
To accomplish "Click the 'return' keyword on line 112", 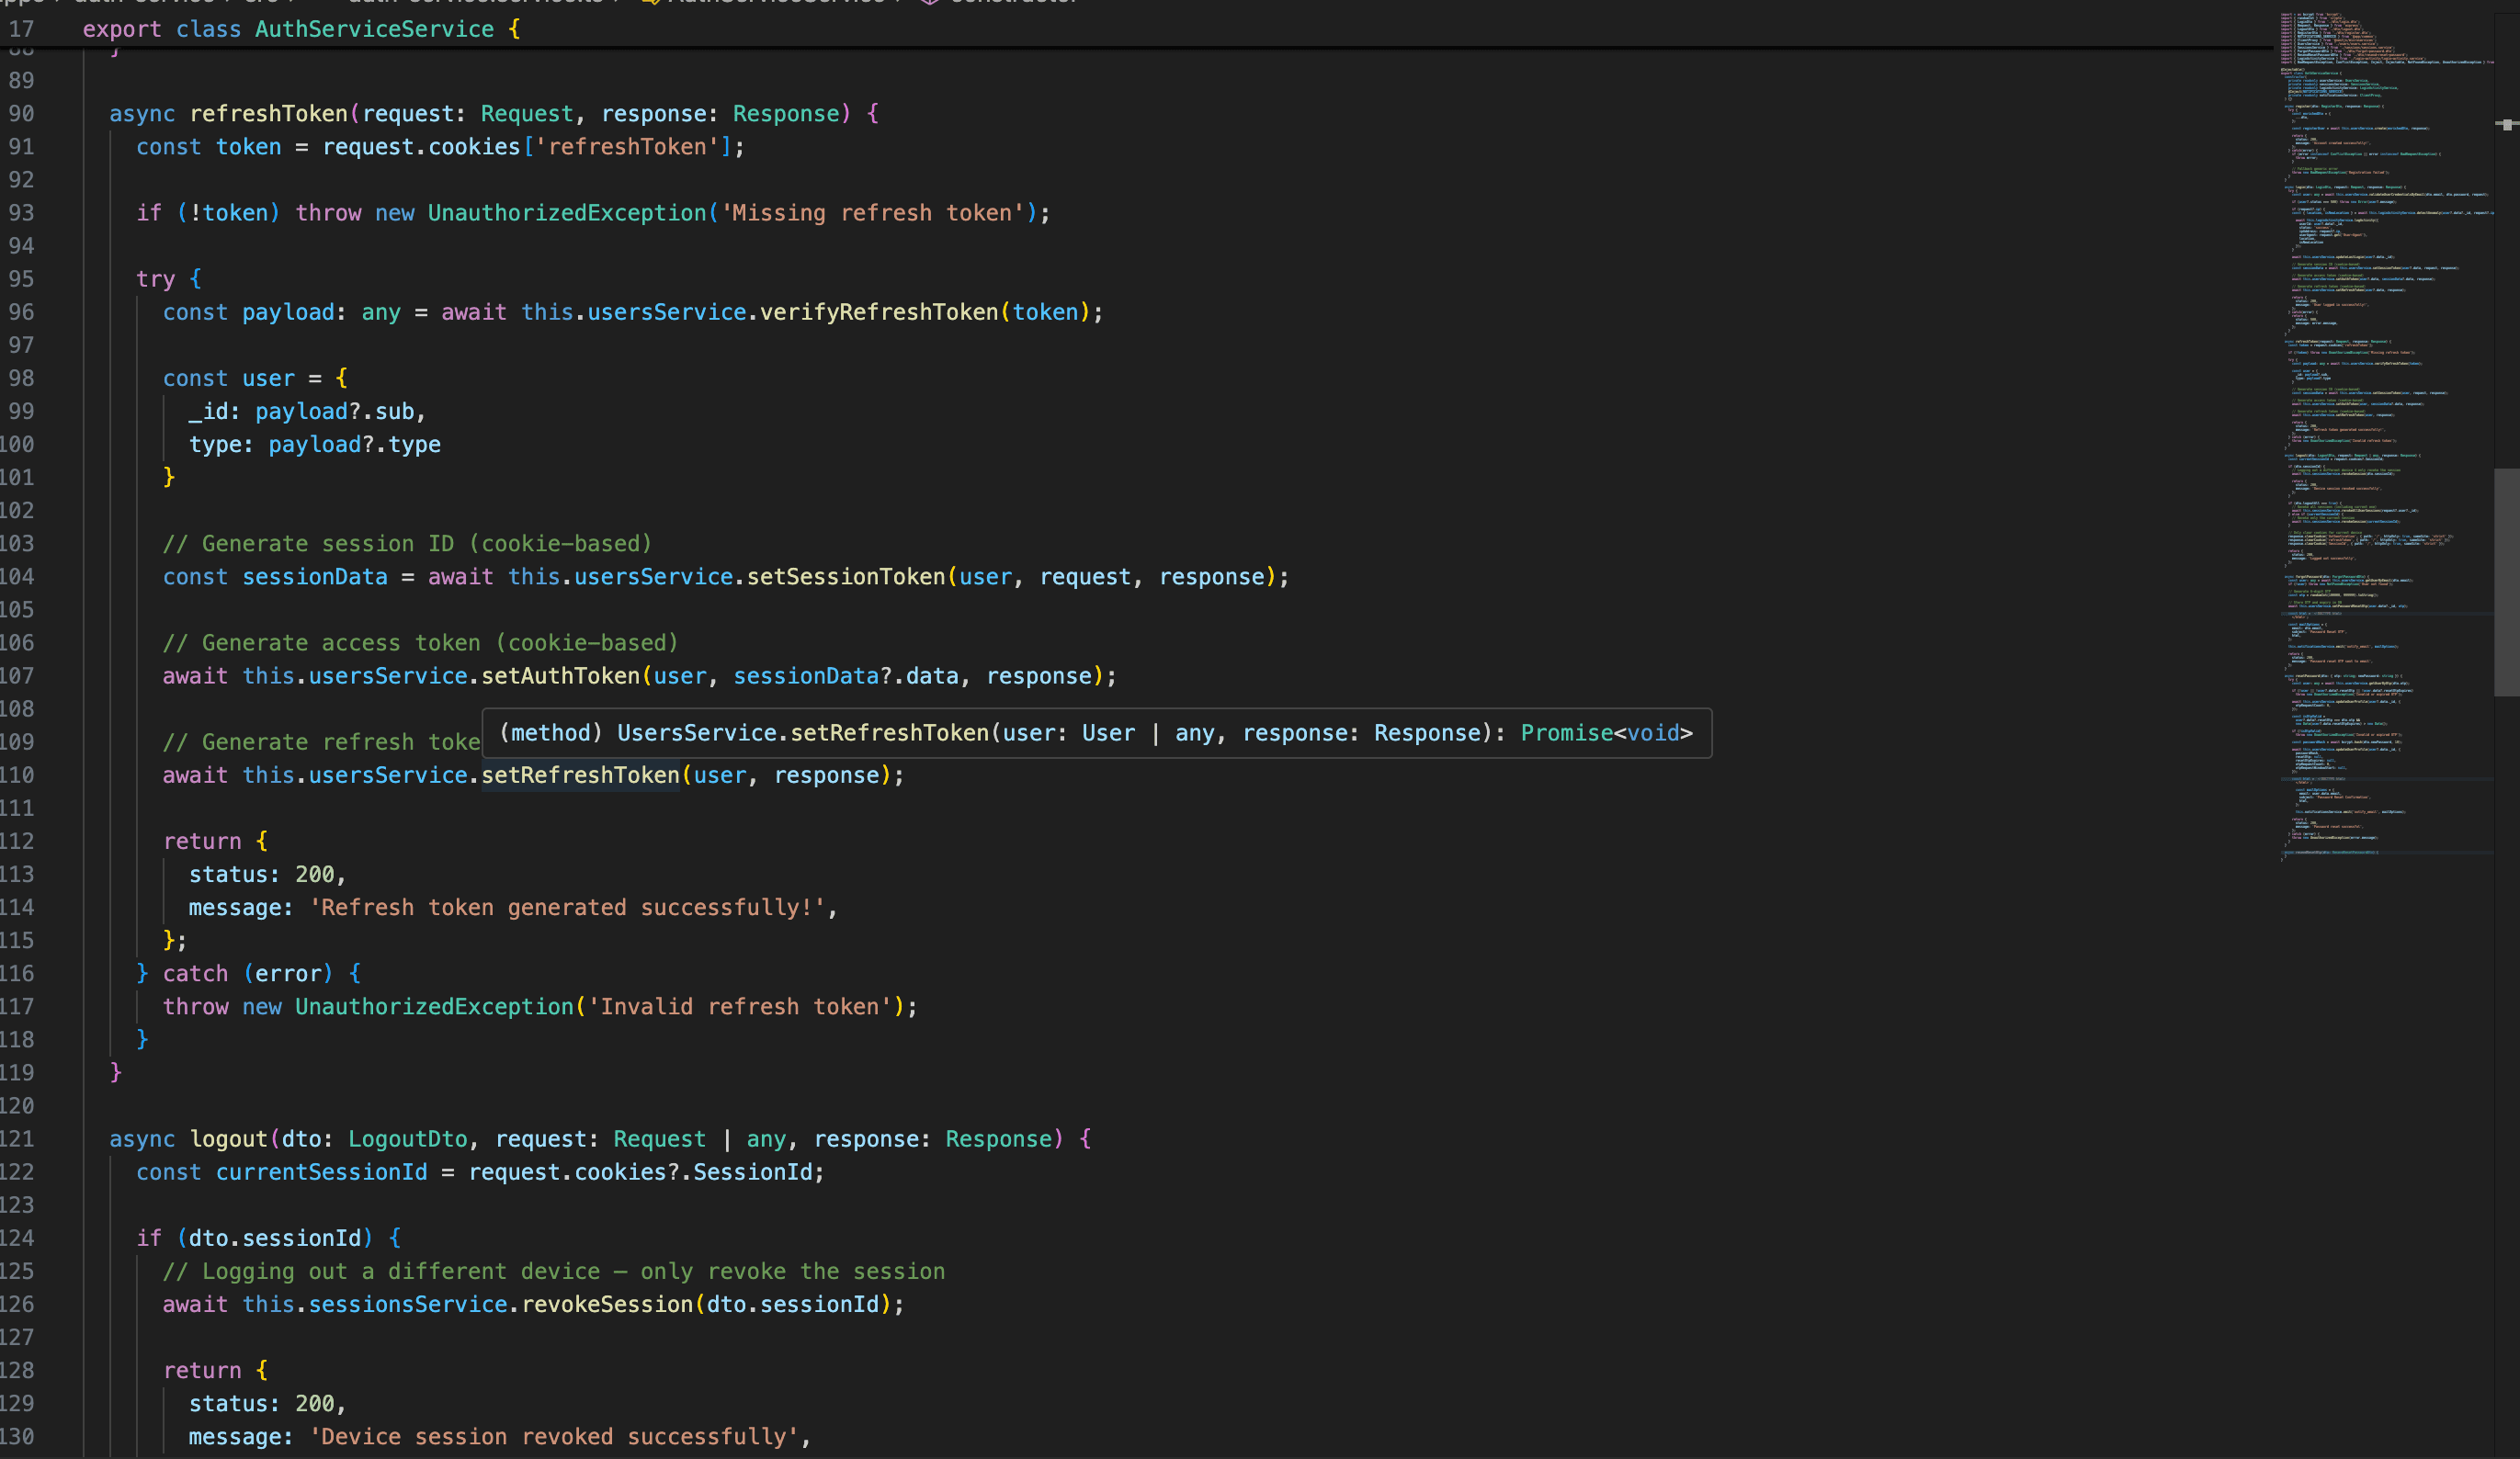I will pyautogui.click(x=202, y=842).
